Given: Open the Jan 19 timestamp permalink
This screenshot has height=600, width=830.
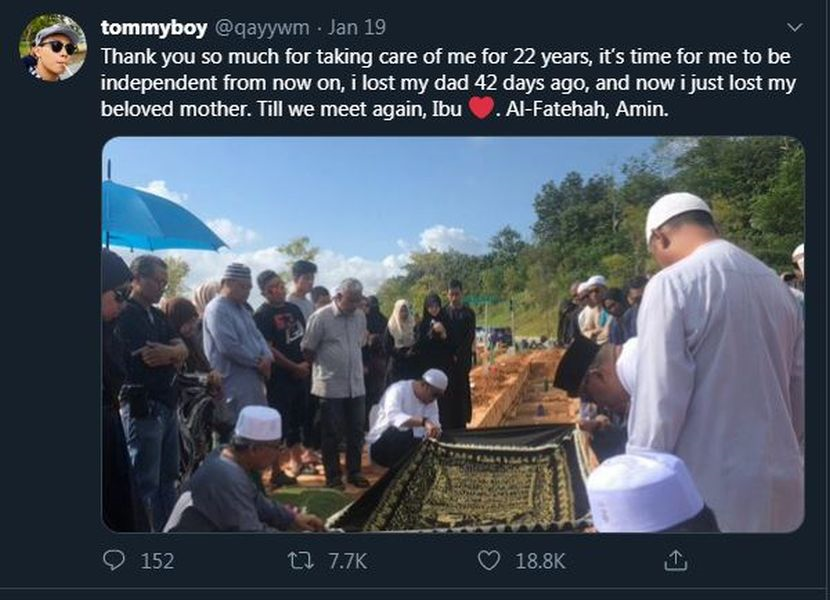Looking at the screenshot, I should [x=356, y=28].
